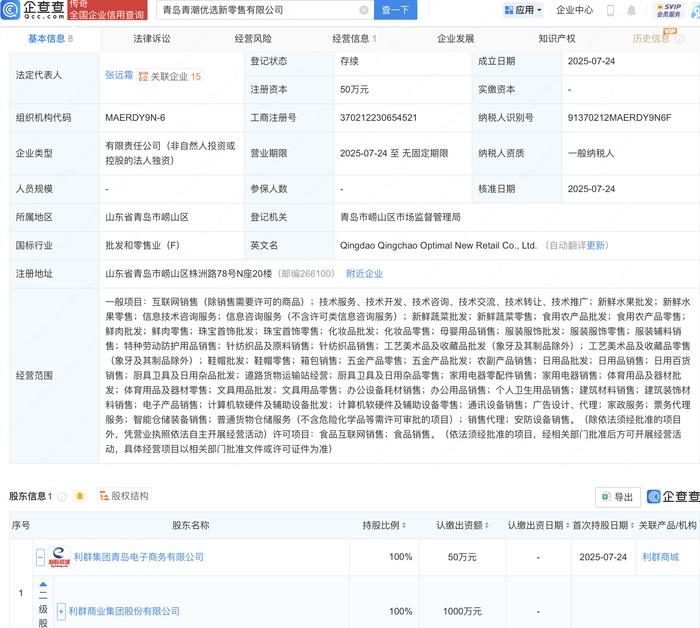Screen dimensions: 700x628
Task: Switch to the 企业发展 tab
Action: [455, 39]
